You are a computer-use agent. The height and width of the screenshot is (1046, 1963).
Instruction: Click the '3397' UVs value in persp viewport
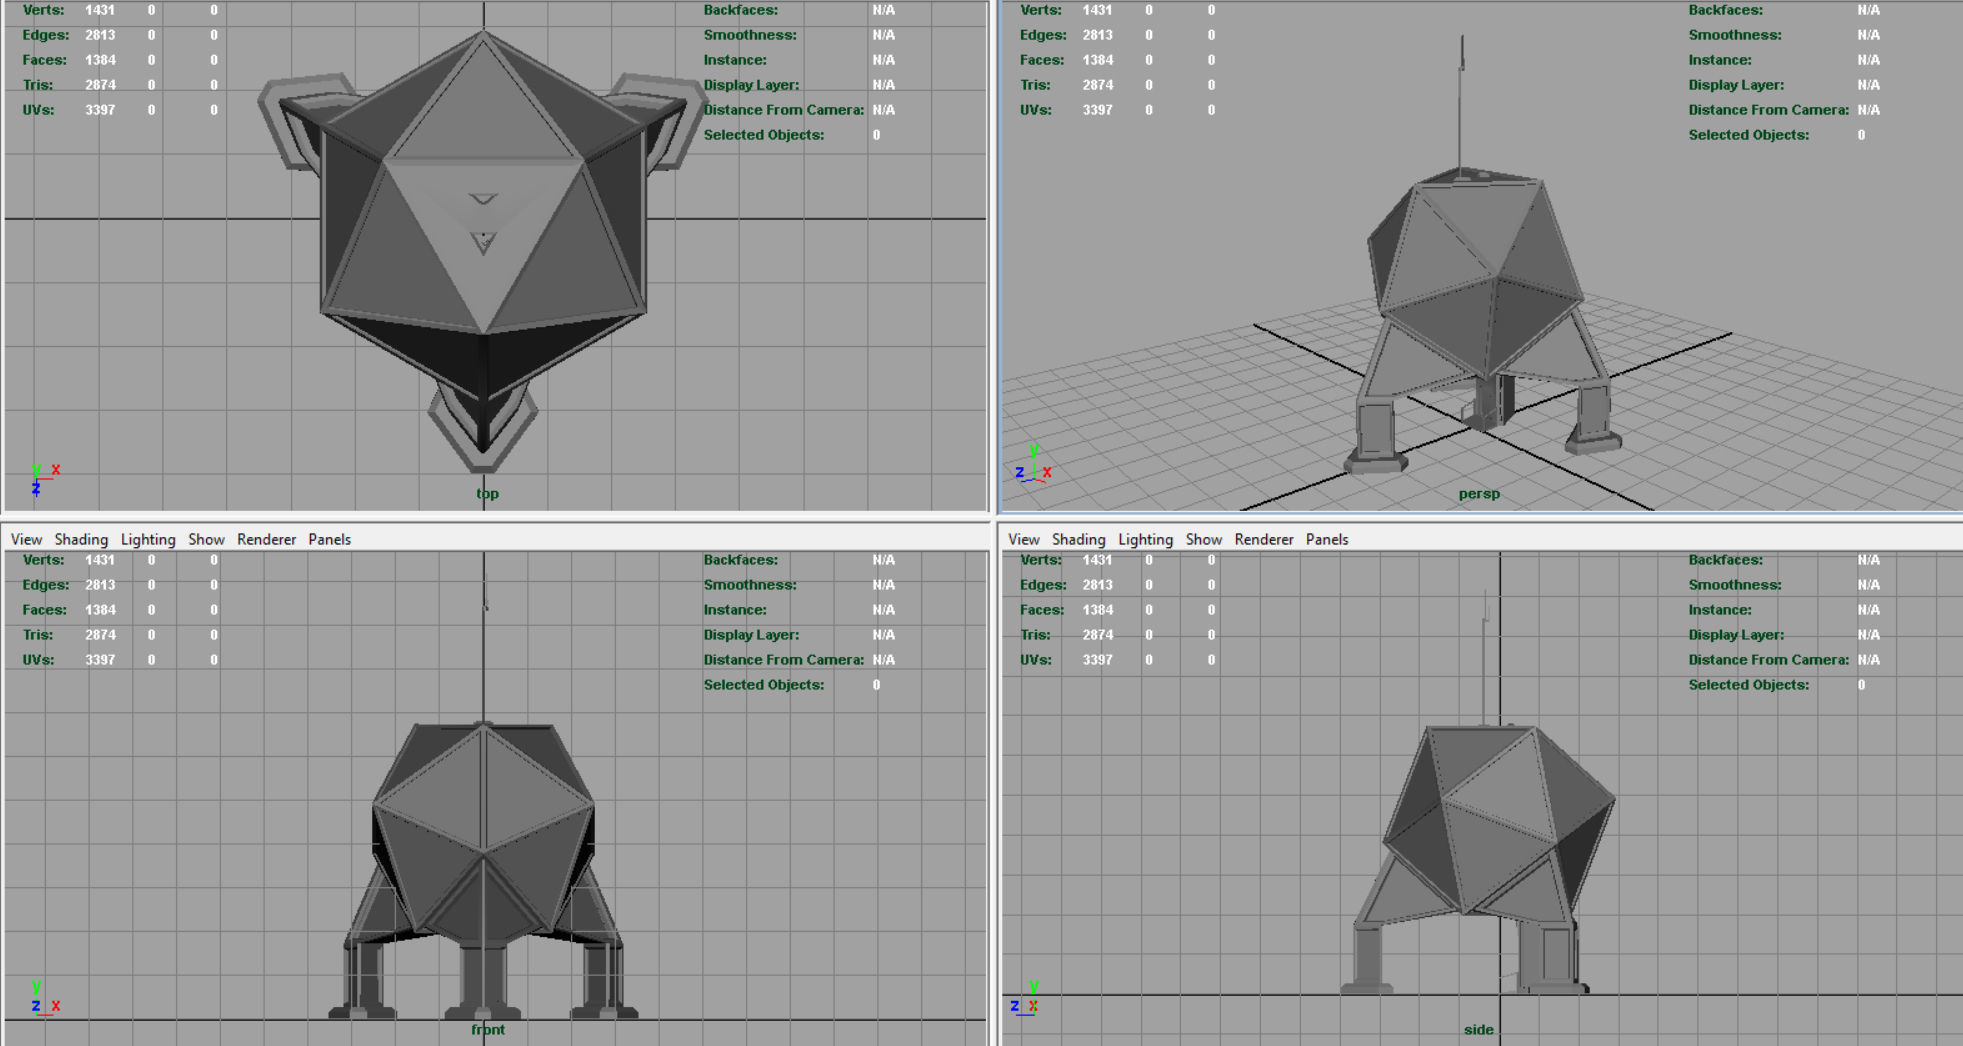click(1097, 110)
